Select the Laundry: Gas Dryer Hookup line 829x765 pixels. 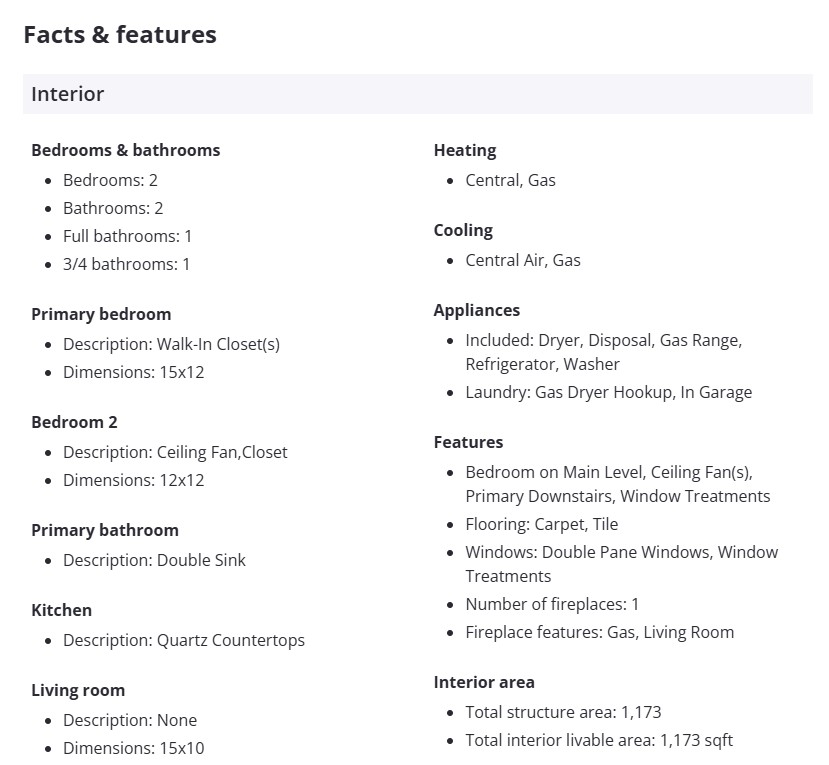click(608, 392)
